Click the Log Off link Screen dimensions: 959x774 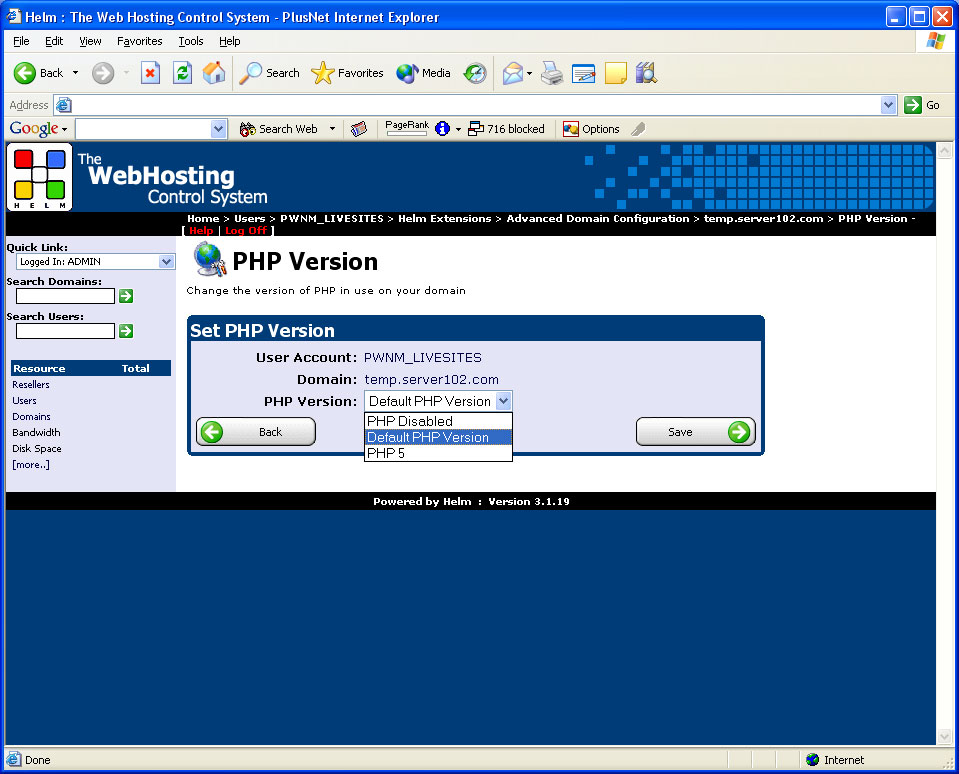point(246,230)
